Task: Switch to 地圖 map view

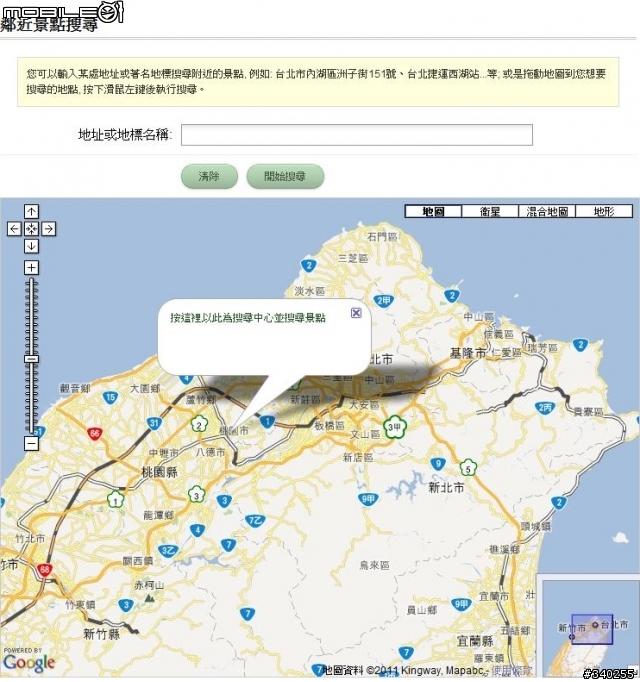Action: (x=433, y=211)
